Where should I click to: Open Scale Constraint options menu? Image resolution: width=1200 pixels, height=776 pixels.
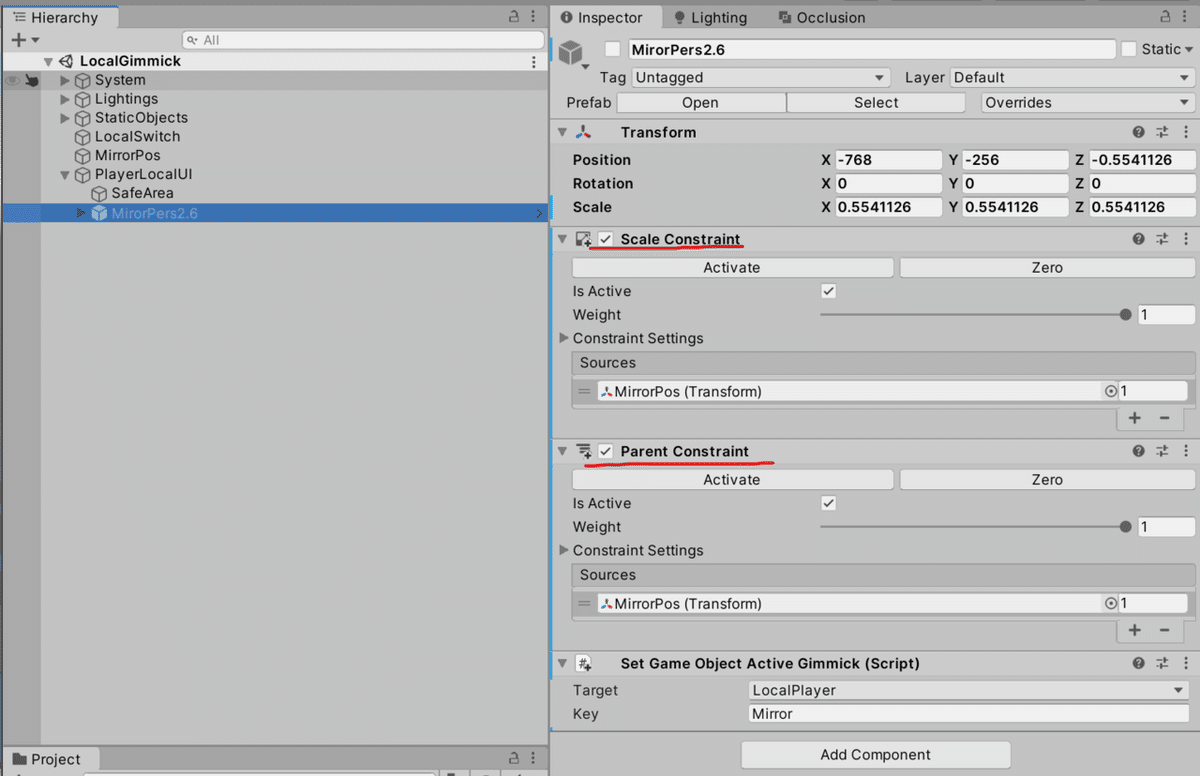pyautogui.click(x=1185, y=239)
